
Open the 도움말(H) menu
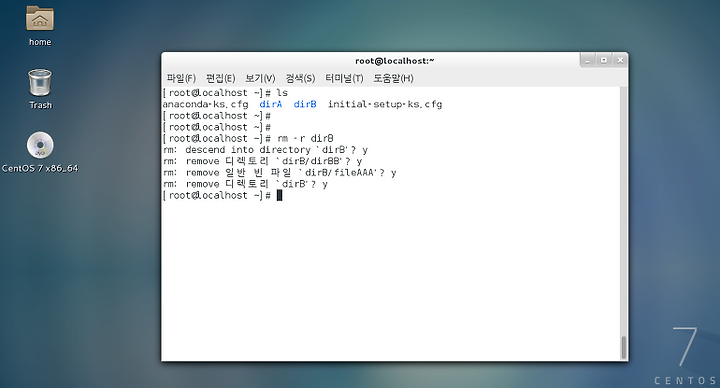(393, 79)
